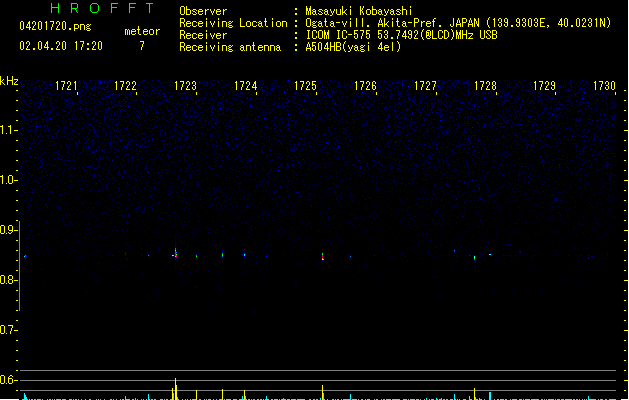Click the 1724 time axis marker
Viewport: 629px width, 400px height.
[246, 86]
